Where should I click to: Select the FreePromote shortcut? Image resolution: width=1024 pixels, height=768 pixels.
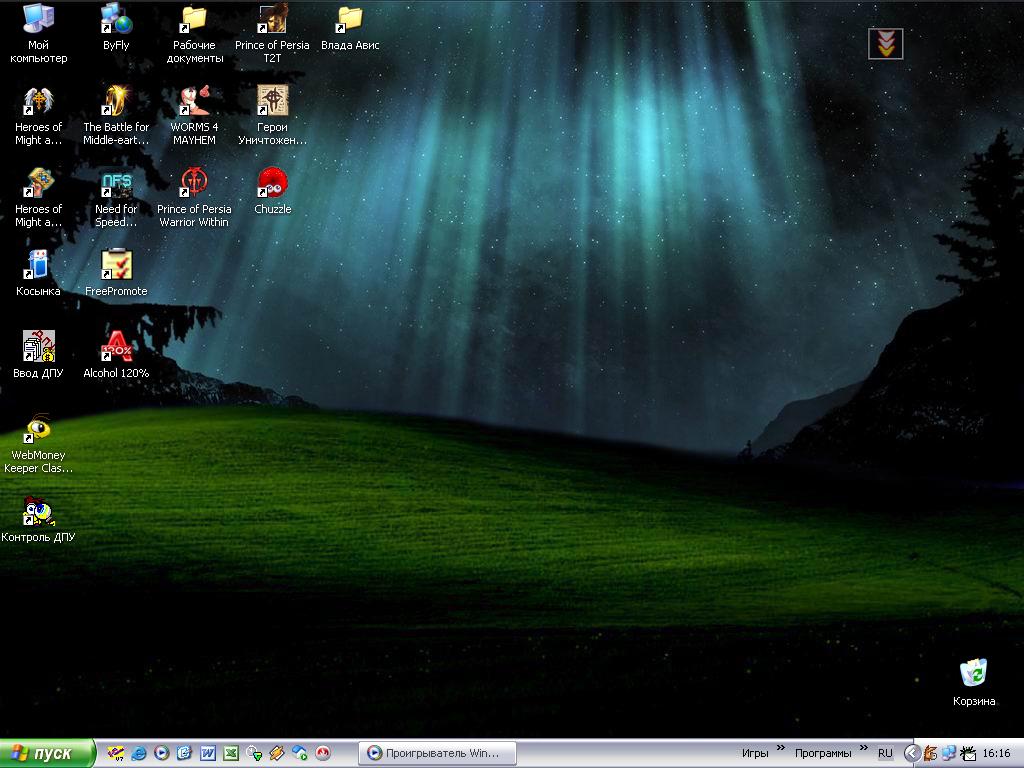point(116,273)
